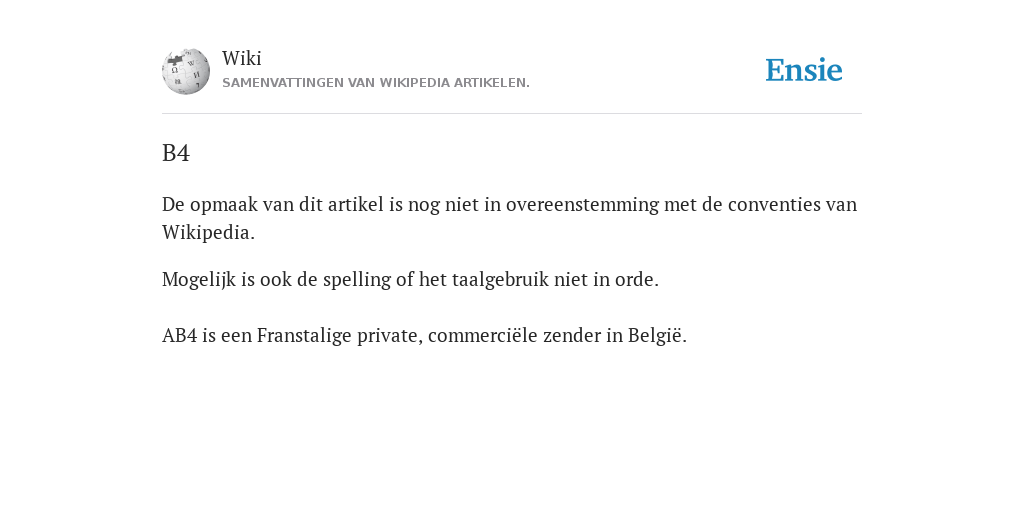
Task: Open the Ensie logo link
Action: point(804,71)
